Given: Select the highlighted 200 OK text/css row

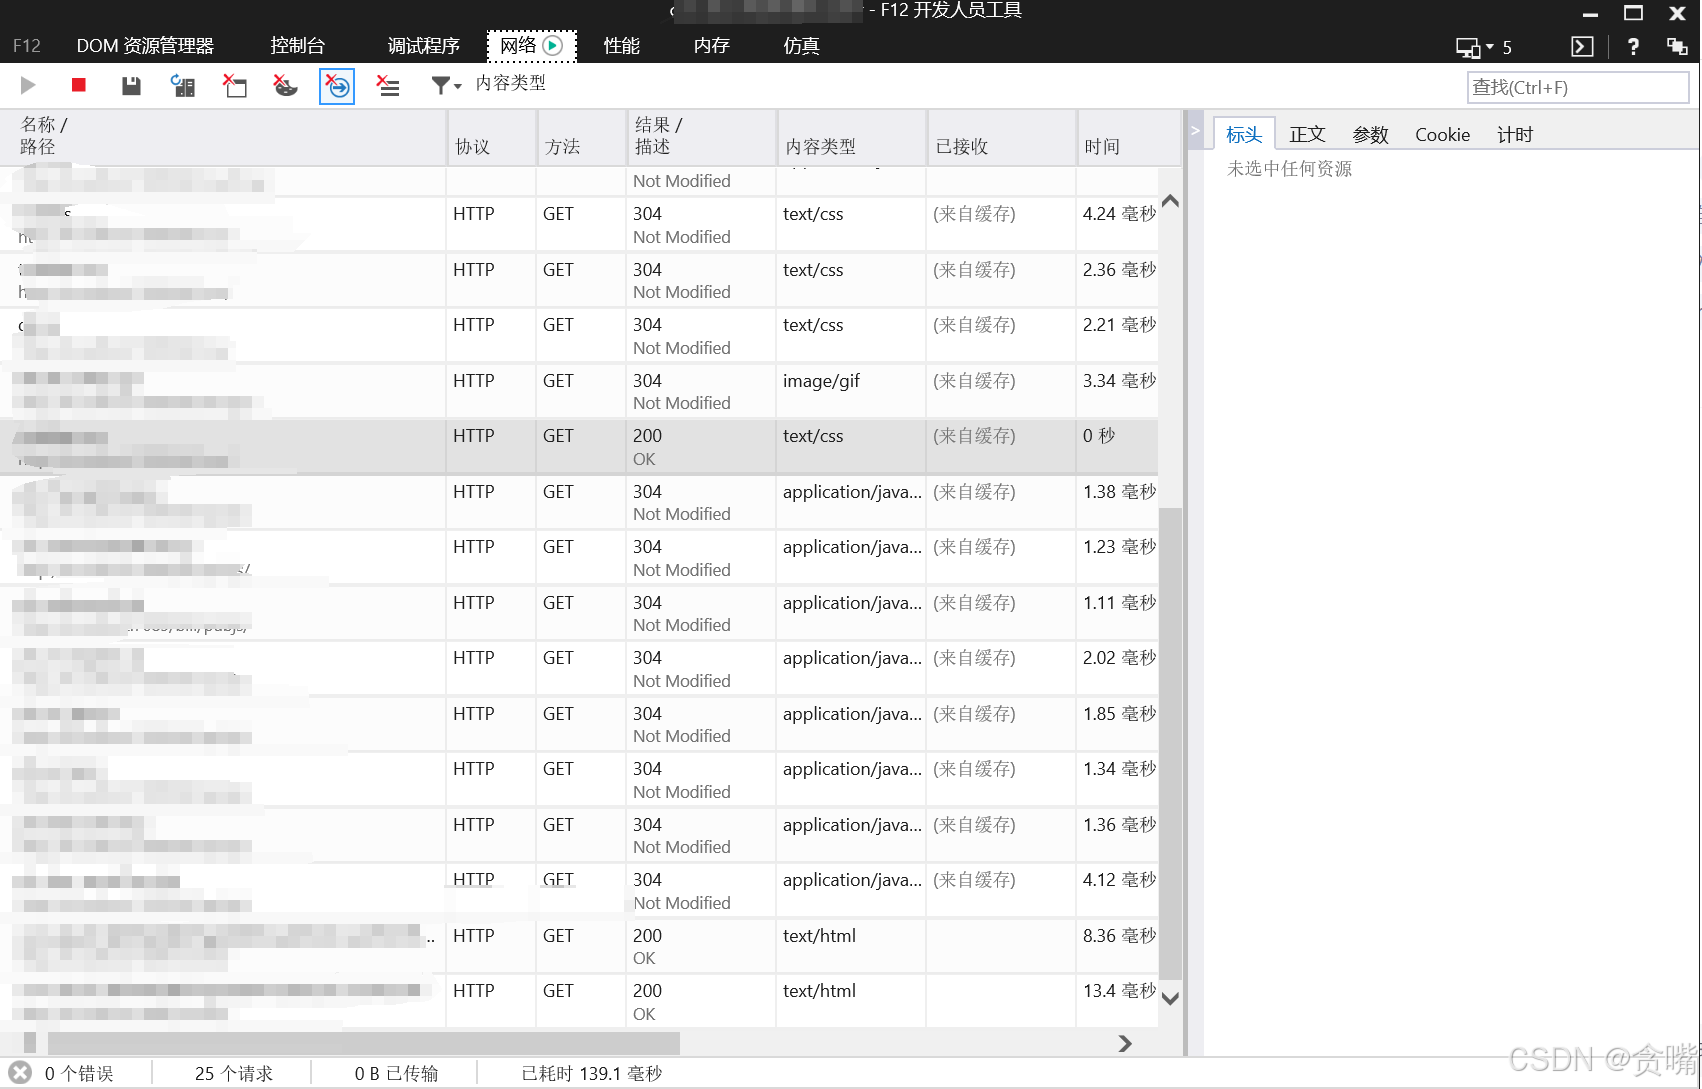Looking at the screenshot, I should 579,447.
